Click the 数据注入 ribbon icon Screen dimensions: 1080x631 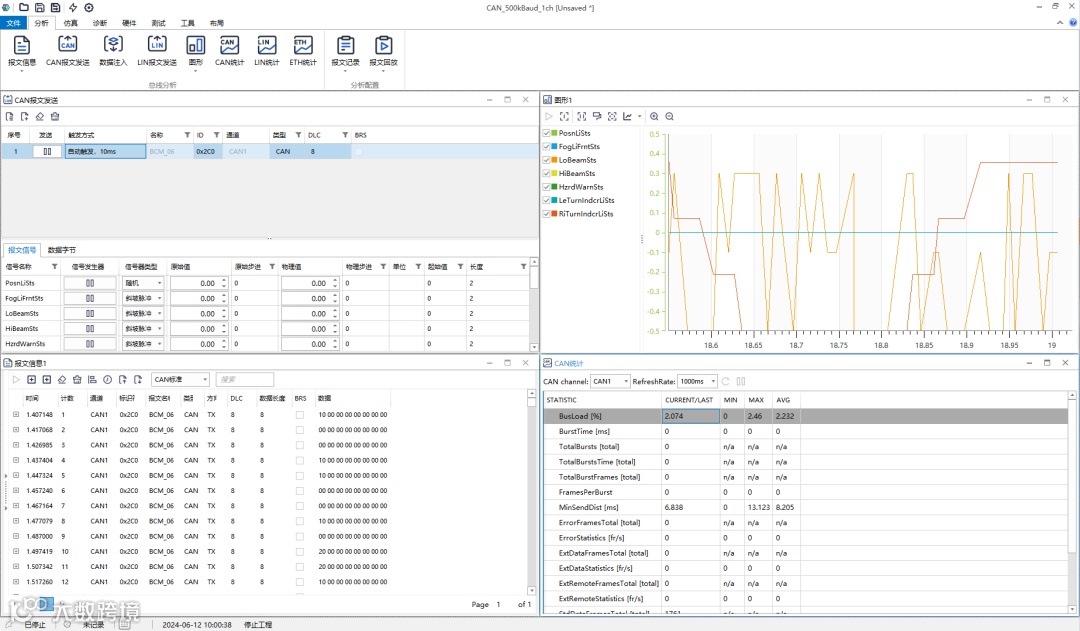pyautogui.click(x=113, y=46)
